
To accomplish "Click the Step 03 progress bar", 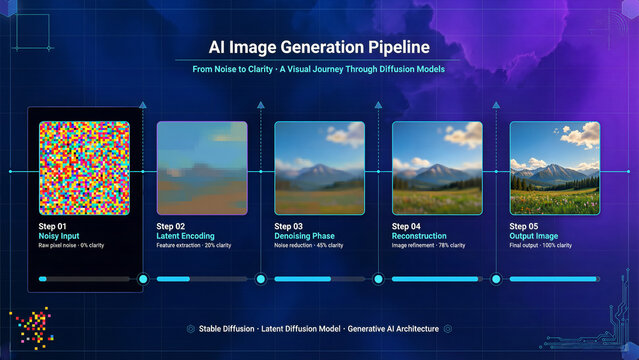I will [x=320, y=279].
